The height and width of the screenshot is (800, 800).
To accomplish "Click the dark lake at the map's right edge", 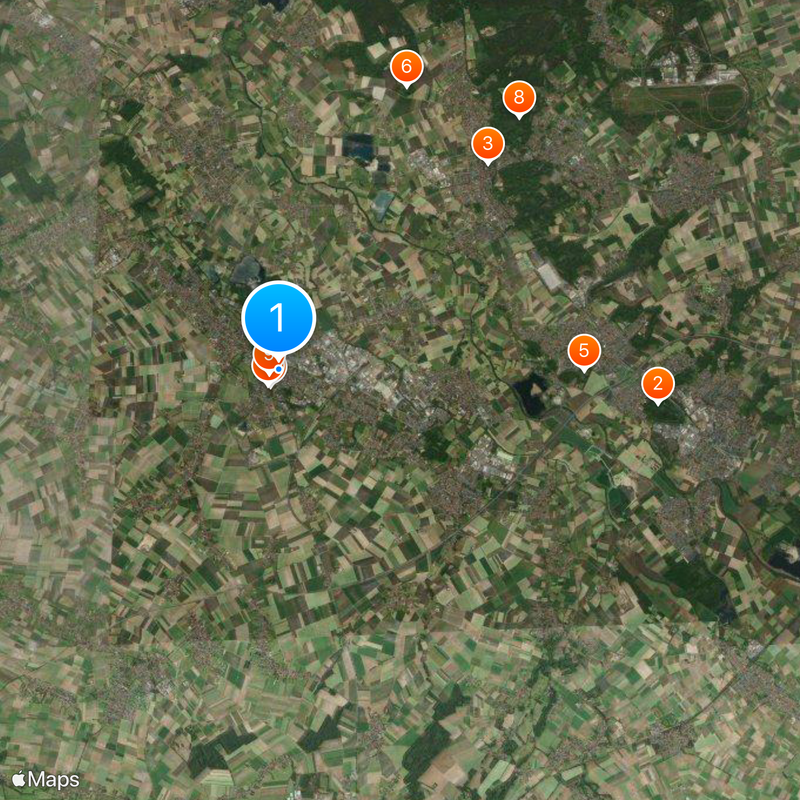I will coord(785,561).
